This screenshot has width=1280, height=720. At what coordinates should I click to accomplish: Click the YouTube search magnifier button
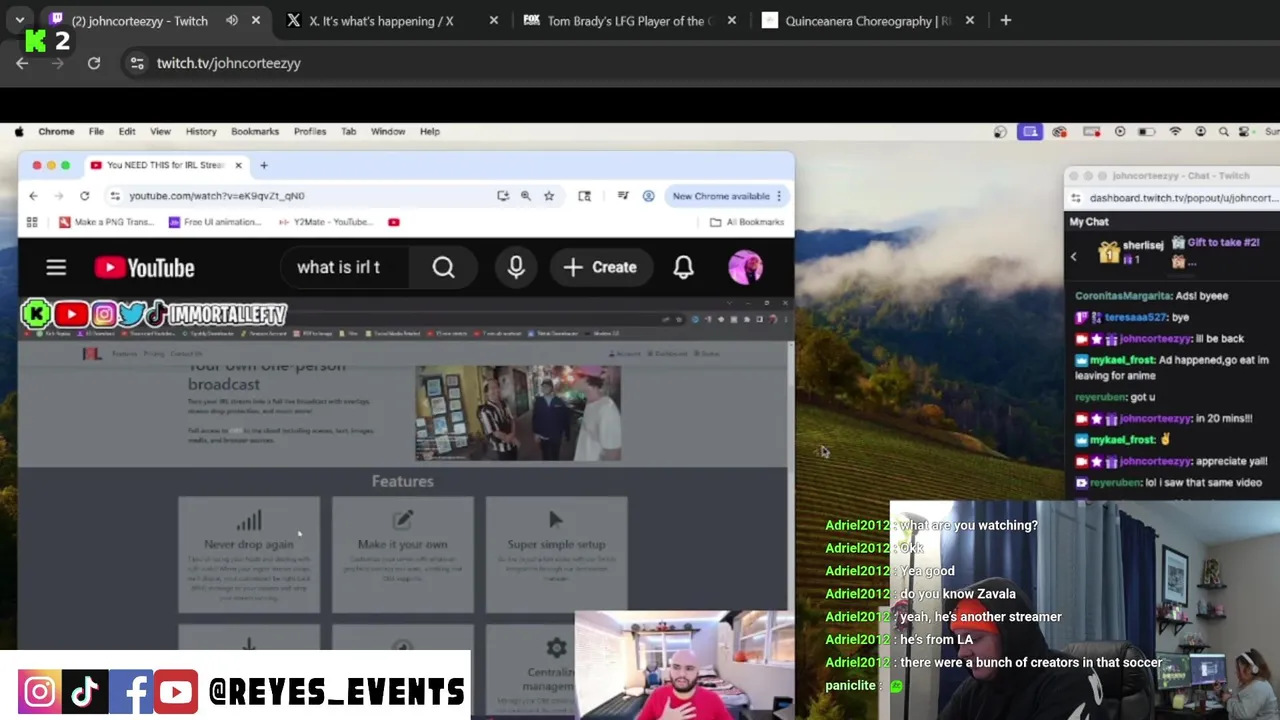(443, 267)
